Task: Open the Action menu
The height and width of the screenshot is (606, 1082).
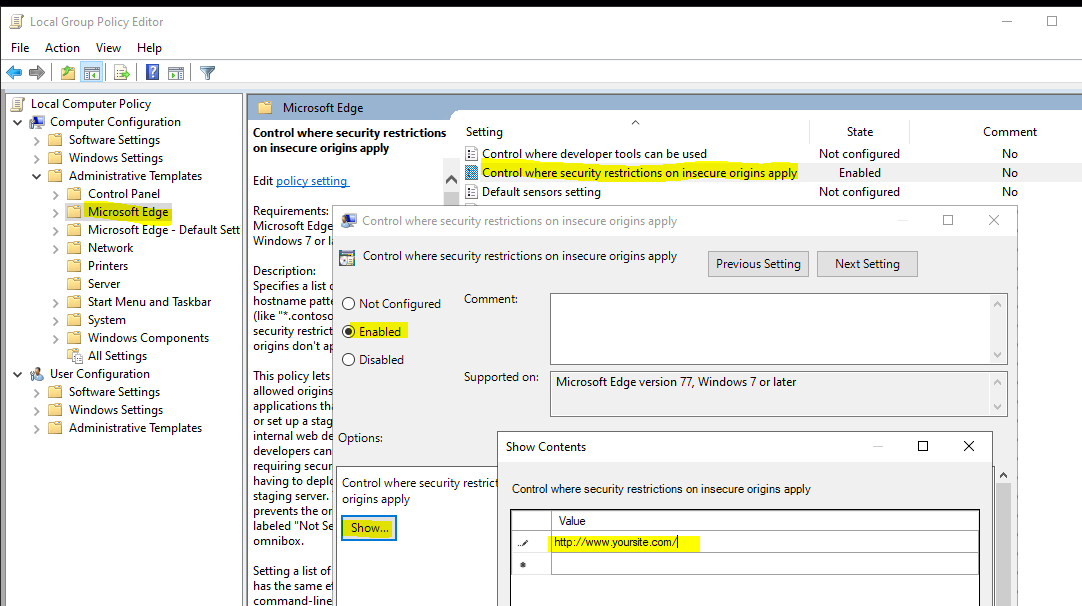Action: (x=62, y=48)
